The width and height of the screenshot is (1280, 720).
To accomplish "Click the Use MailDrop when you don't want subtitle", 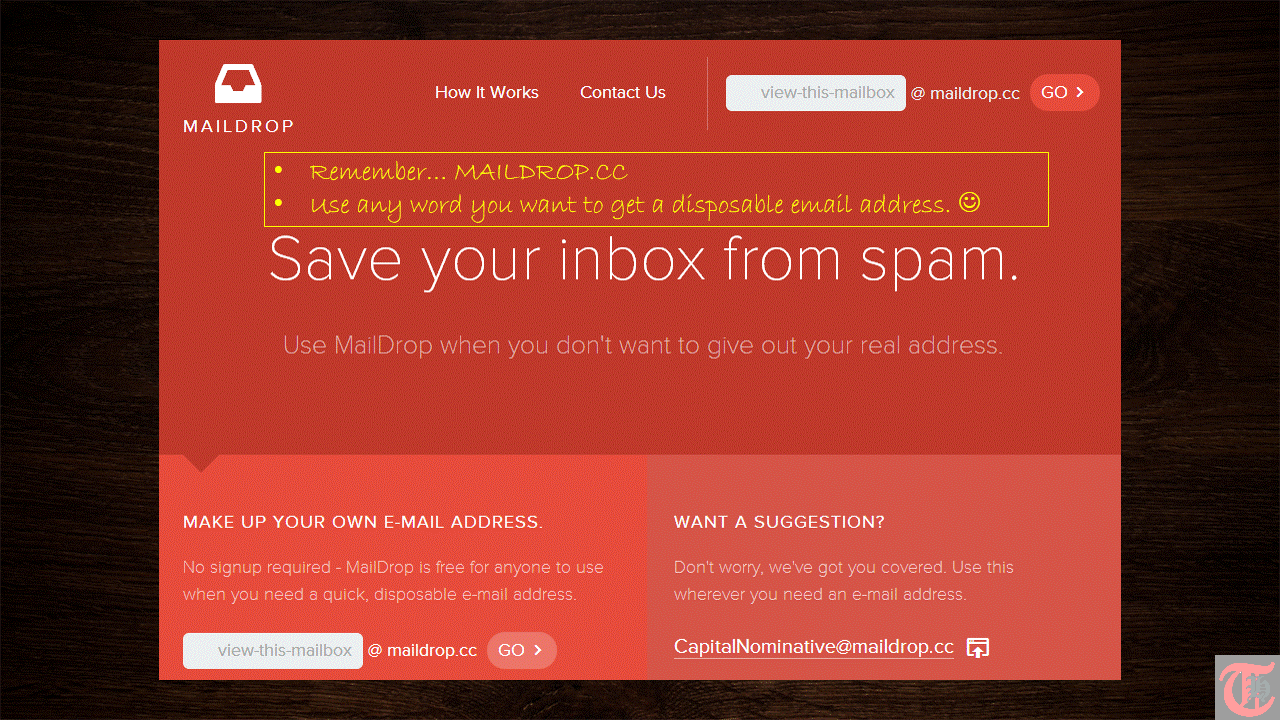I will point(643,346).
